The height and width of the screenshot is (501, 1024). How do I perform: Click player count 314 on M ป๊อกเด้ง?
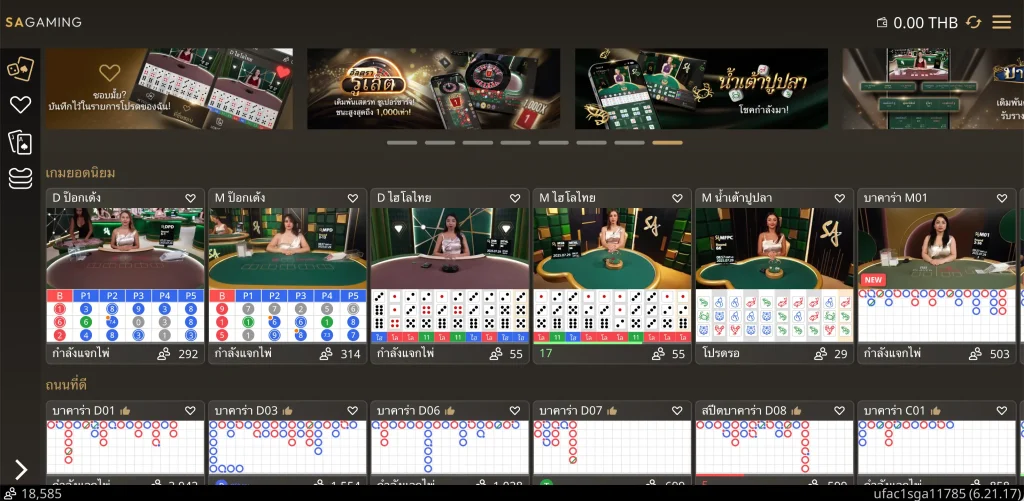click(x=340, y=354)
